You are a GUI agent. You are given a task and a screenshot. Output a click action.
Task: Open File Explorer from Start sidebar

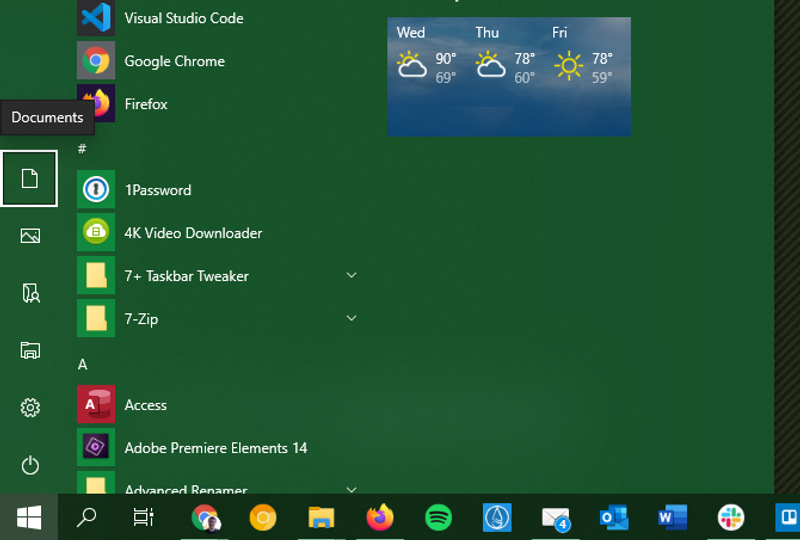30,350
